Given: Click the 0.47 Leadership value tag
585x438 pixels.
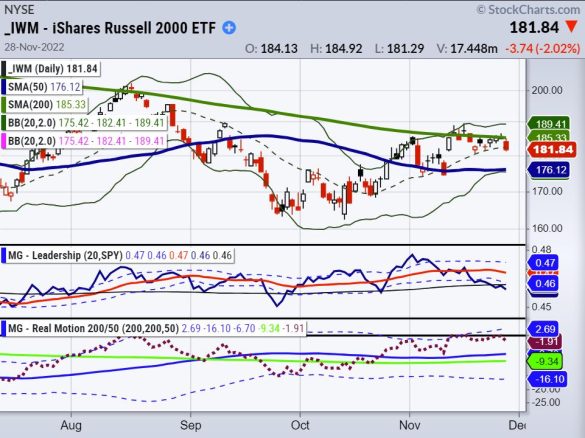Looking at the screenshot, I should coord(543,263).
